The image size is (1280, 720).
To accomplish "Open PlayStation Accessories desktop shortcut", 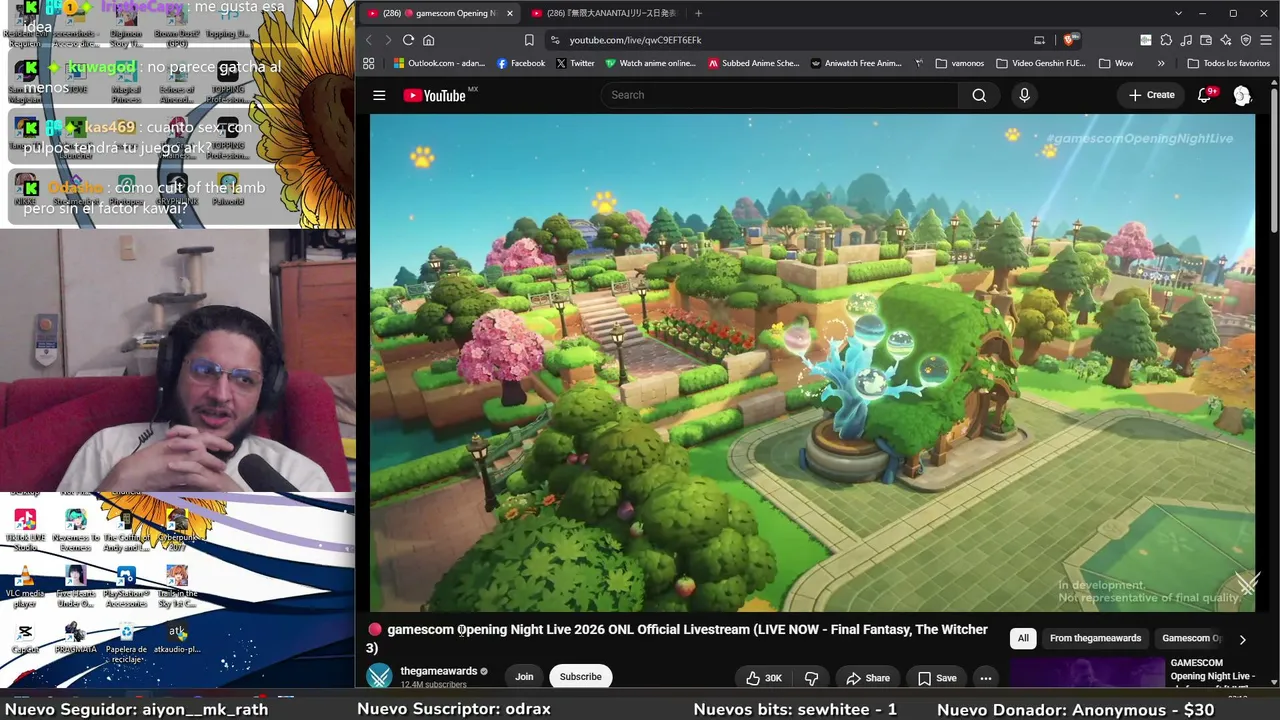I will [x=126, y=587].
